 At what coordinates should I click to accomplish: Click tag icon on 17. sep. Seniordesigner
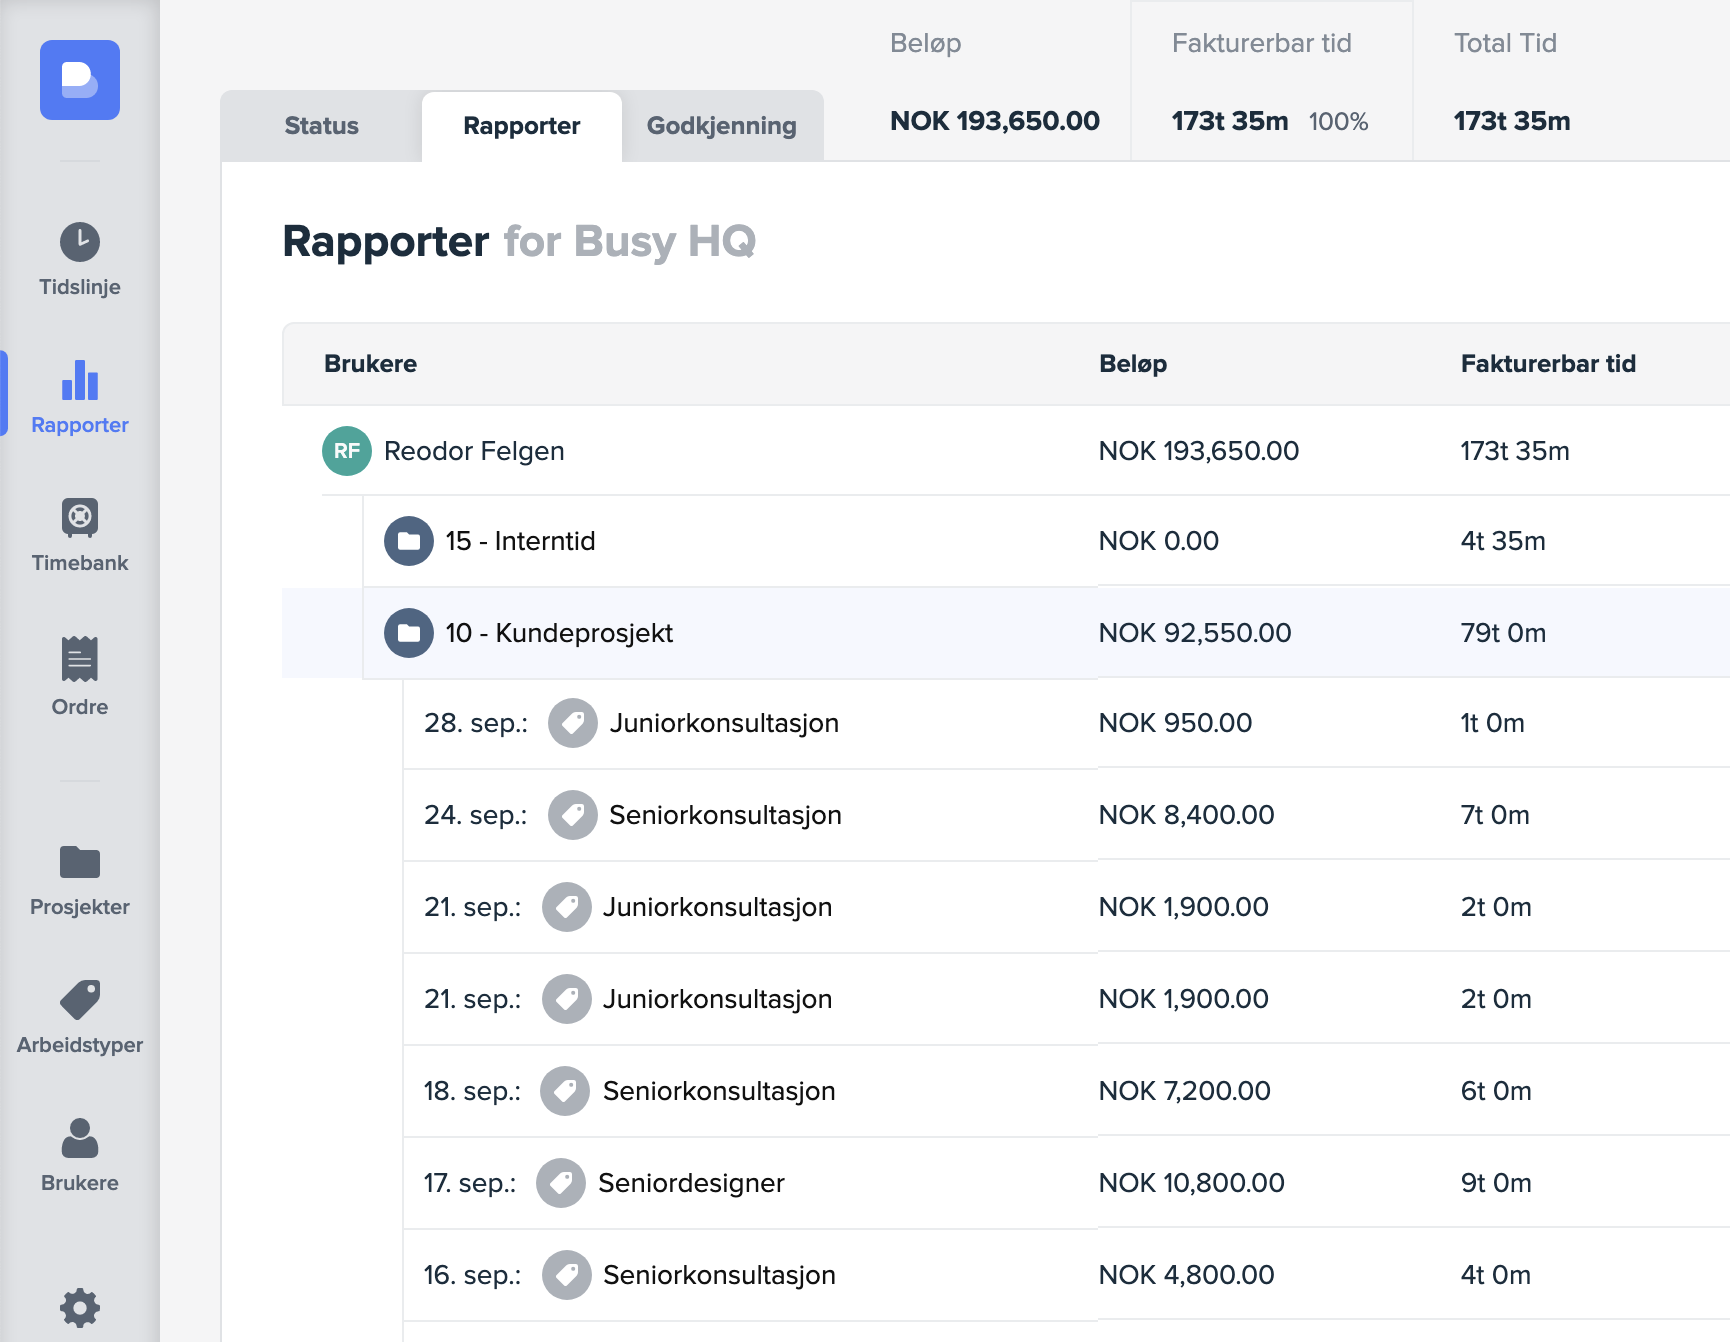(x=561, y=1183)
